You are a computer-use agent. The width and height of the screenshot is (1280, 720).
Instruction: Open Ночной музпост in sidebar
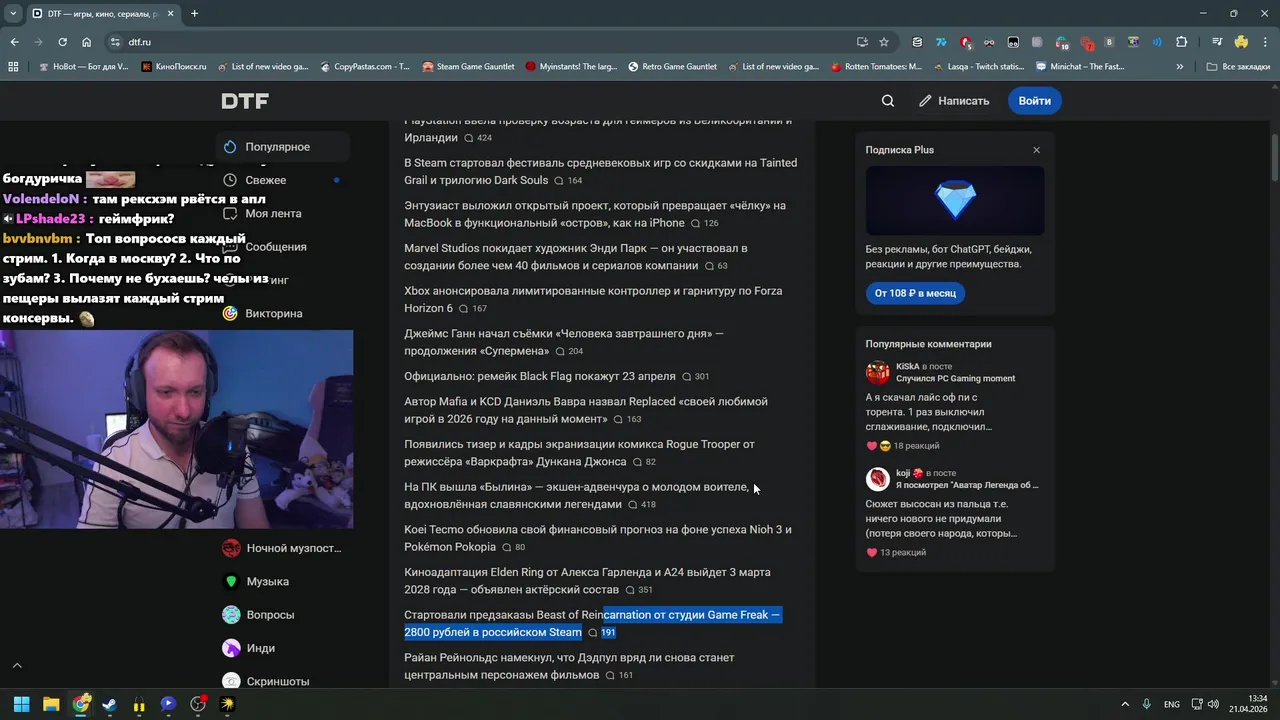[x=283, y=548]
